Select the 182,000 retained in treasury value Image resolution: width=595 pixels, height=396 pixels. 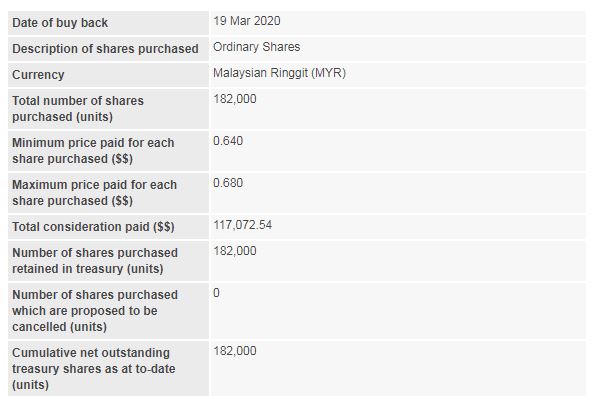tap(235, 251)
